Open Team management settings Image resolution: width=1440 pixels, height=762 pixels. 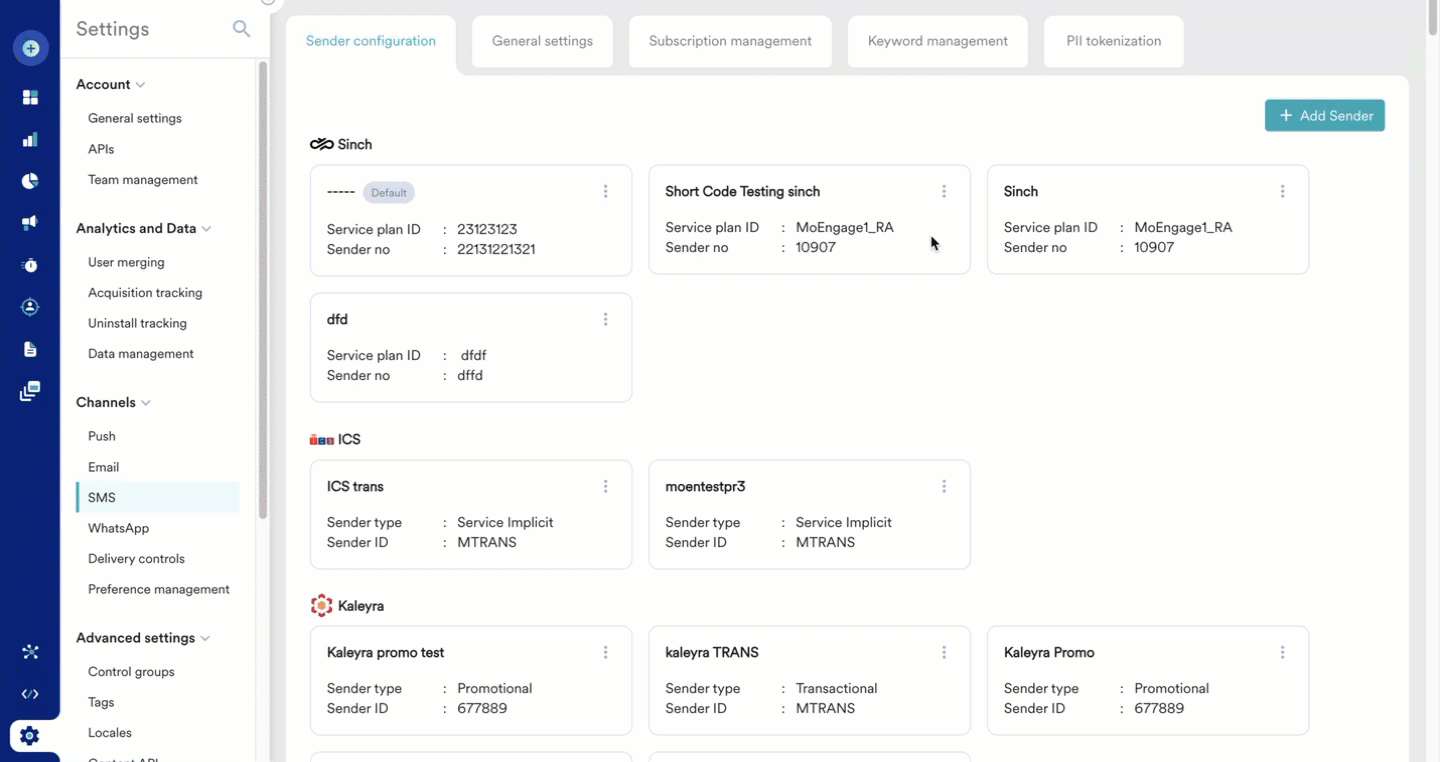pyautogui.click(x=143, y=180)
